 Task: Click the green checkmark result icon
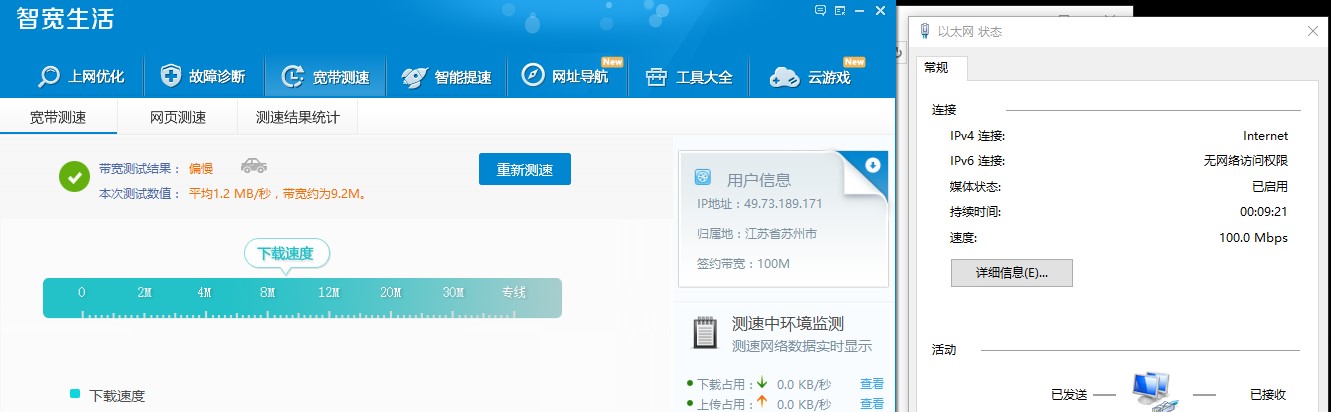[74, 177]
